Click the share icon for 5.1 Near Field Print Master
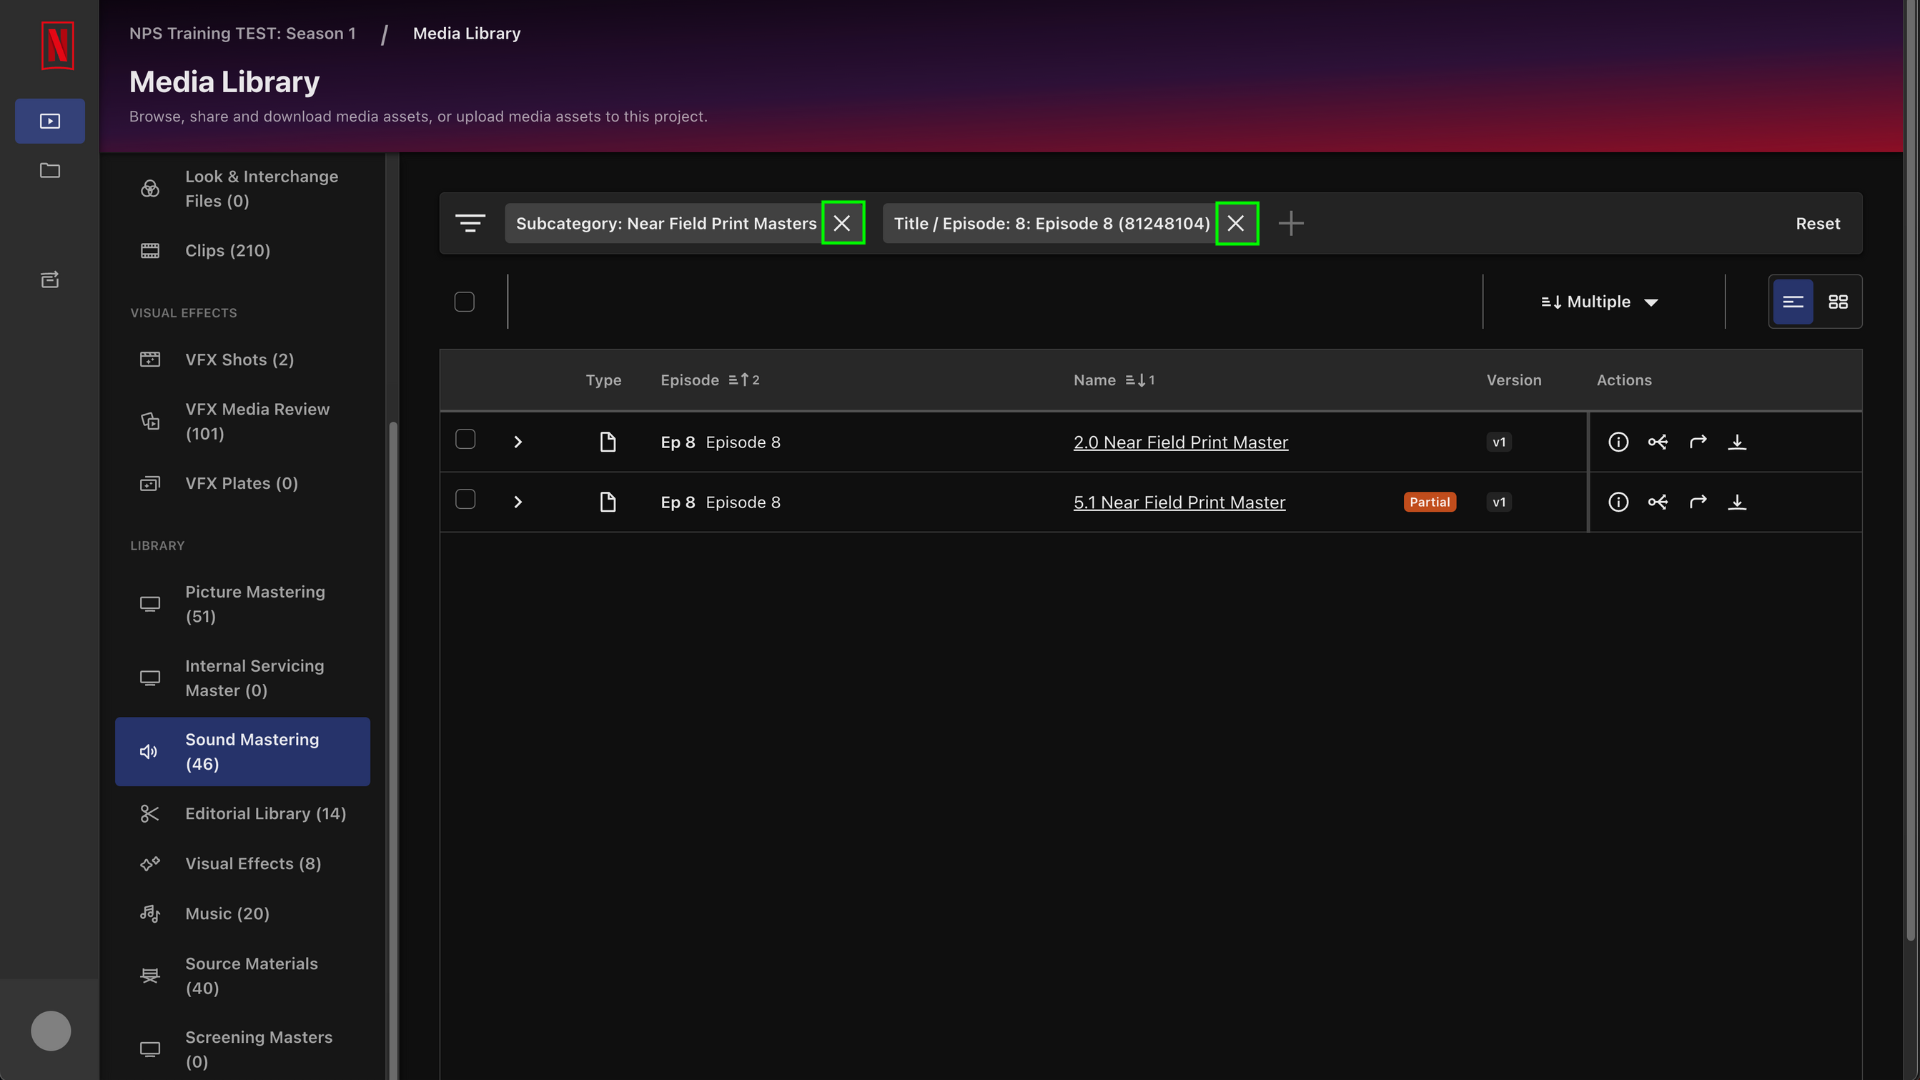 1658,501
